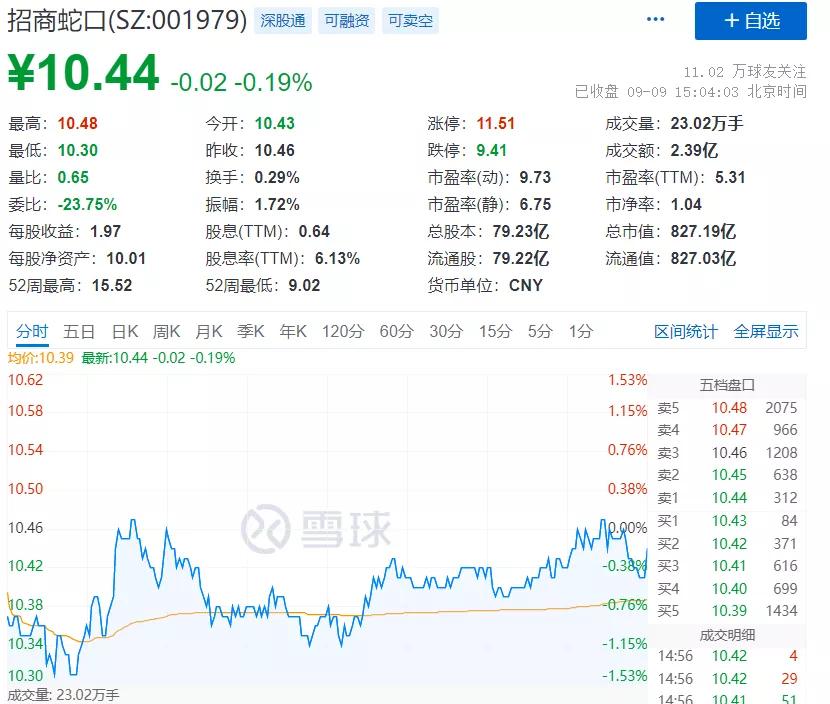Open the three-dots more options menu
The image size is (830, 704).
[x=655, y=20]
